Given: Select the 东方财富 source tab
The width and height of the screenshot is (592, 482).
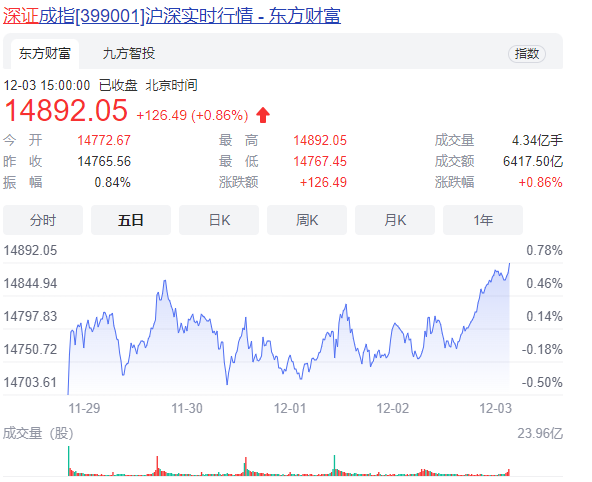Looking at the screenshot, I should pyautogui.click(x=45, y=54).
